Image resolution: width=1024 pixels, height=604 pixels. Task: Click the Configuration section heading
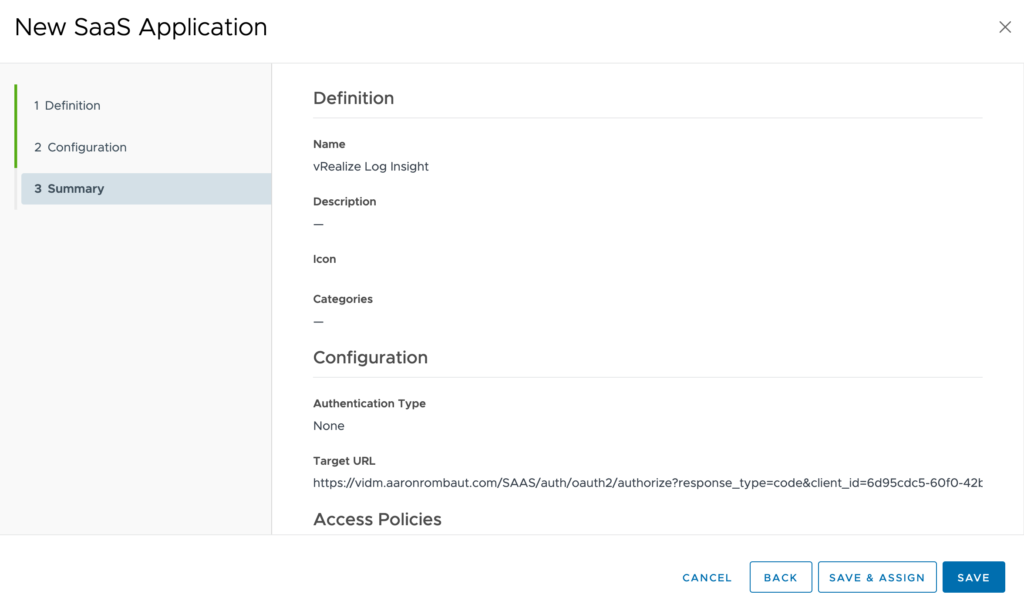[370, 357]
